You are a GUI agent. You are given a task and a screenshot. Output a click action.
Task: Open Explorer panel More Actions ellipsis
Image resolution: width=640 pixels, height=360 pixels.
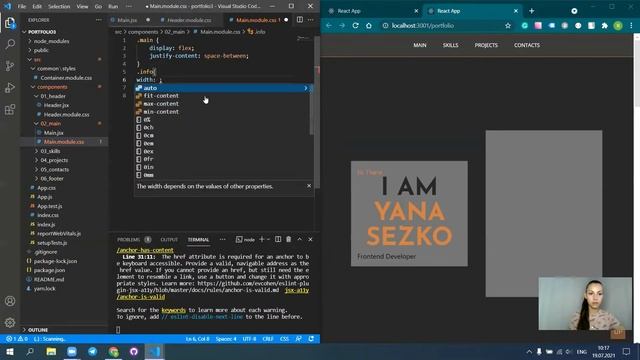click(99, 20)
